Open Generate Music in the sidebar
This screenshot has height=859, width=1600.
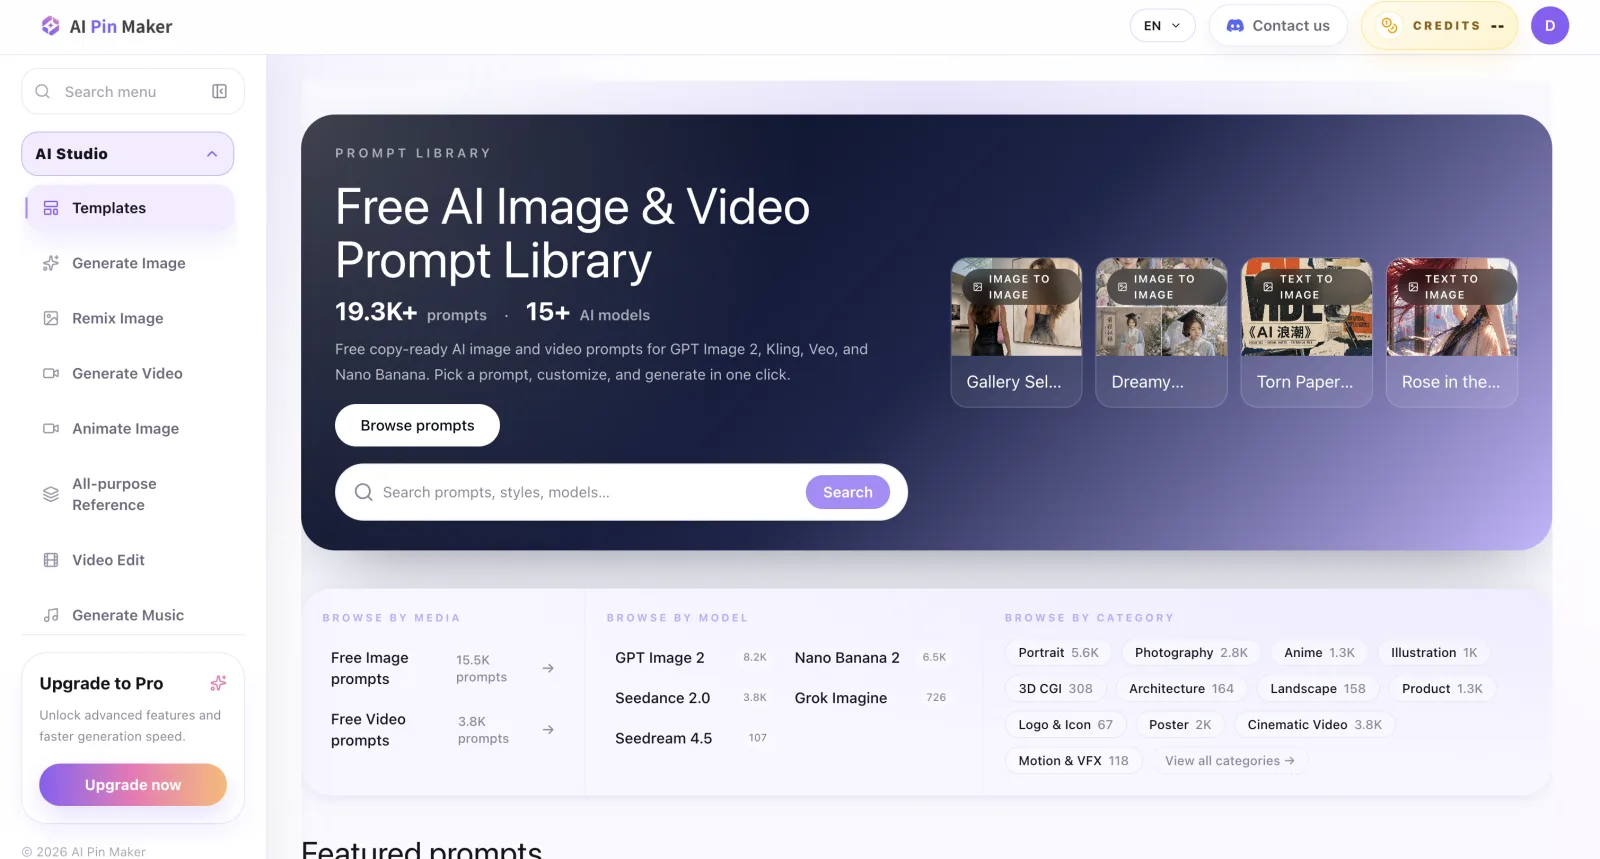point(130,615)
